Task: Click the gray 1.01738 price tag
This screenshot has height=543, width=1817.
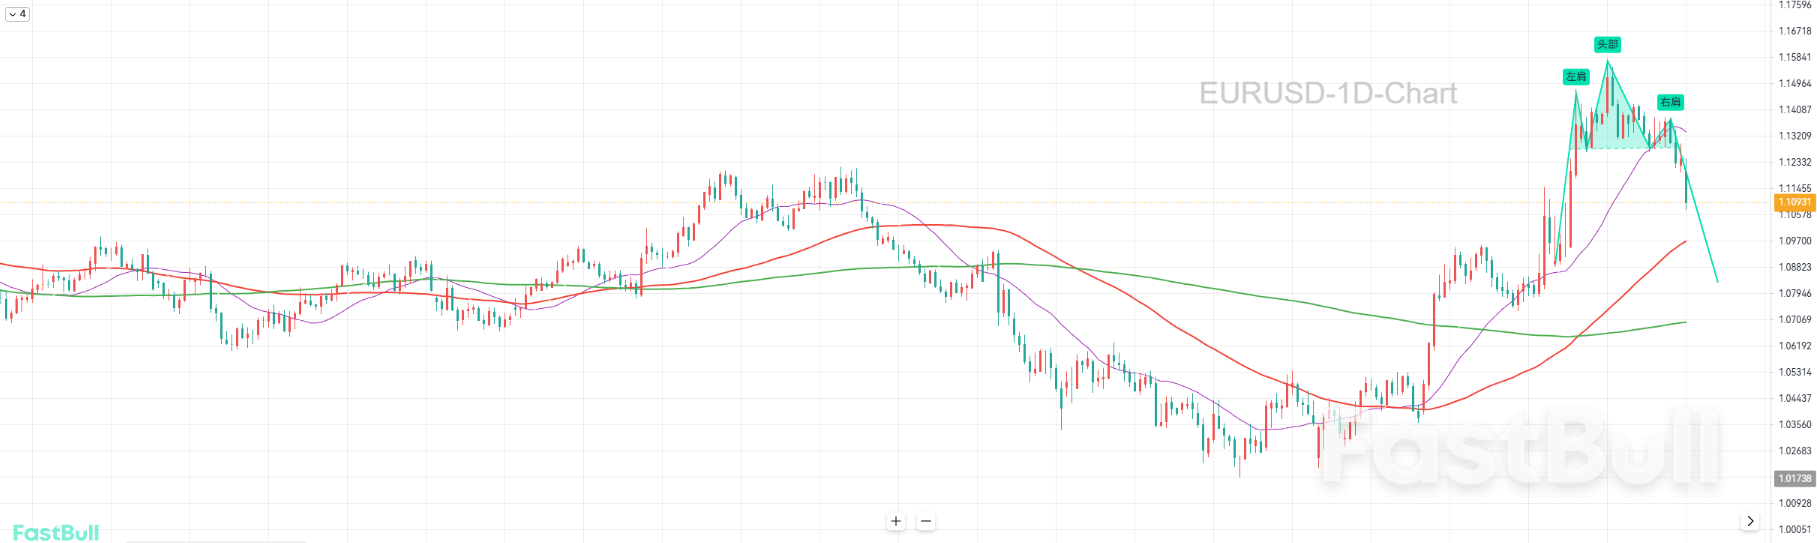Action: pos(1795,478)
